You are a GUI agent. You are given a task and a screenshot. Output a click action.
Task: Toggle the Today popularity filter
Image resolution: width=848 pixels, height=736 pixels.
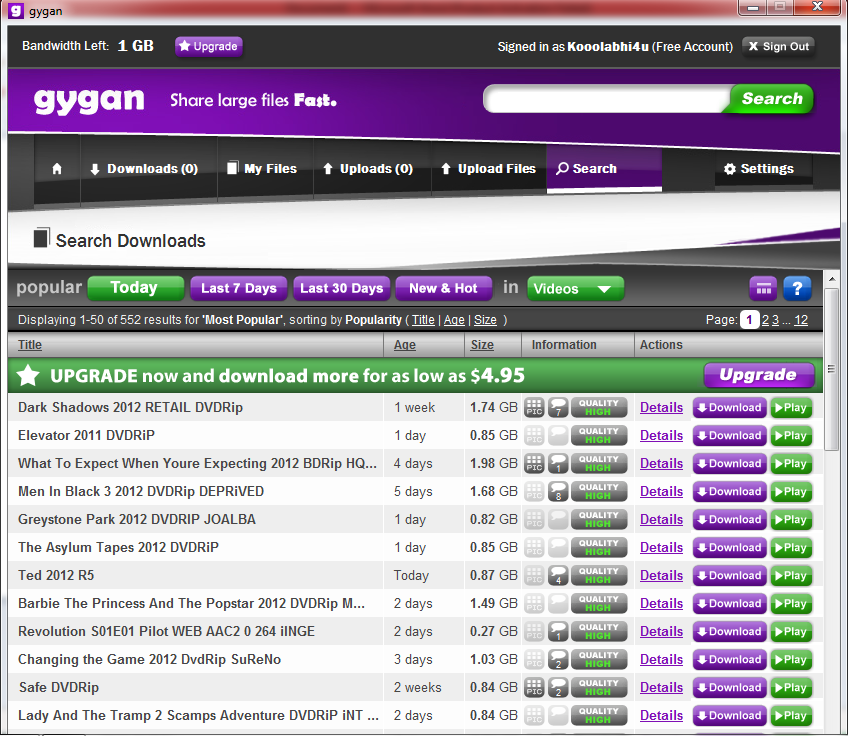coord(135,288)
